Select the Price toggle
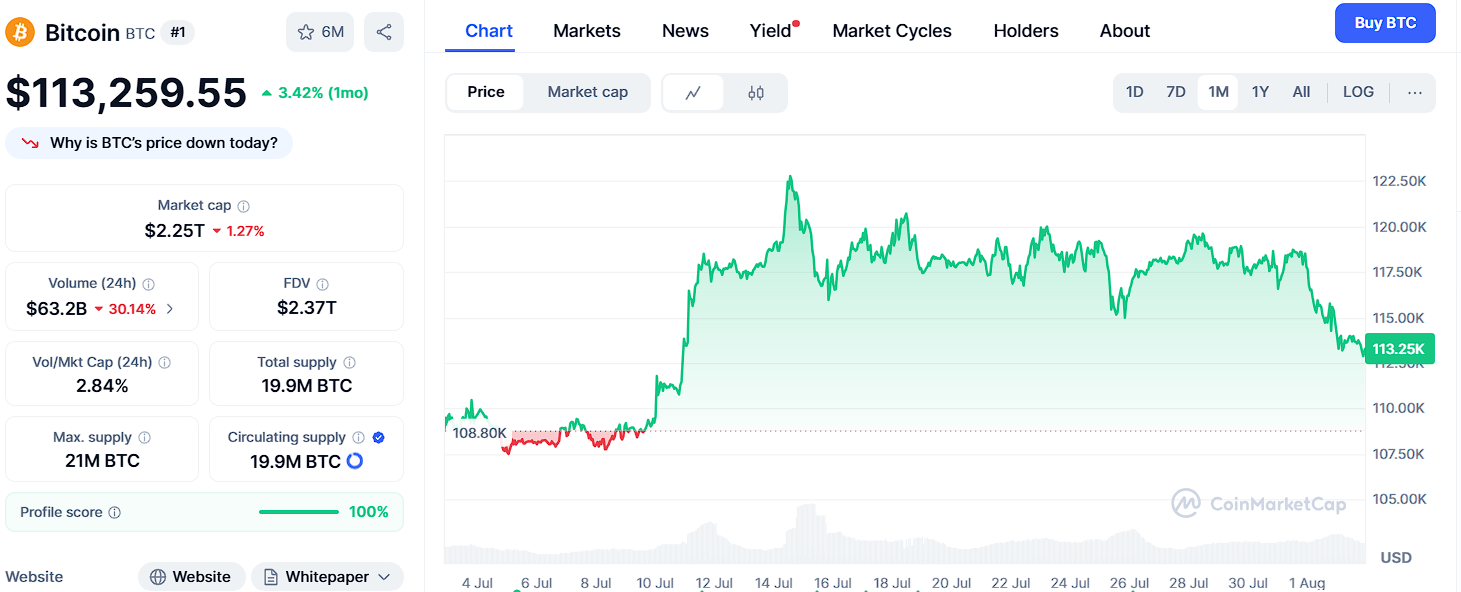Screen dimensions: 1461x592 [486, 92]
